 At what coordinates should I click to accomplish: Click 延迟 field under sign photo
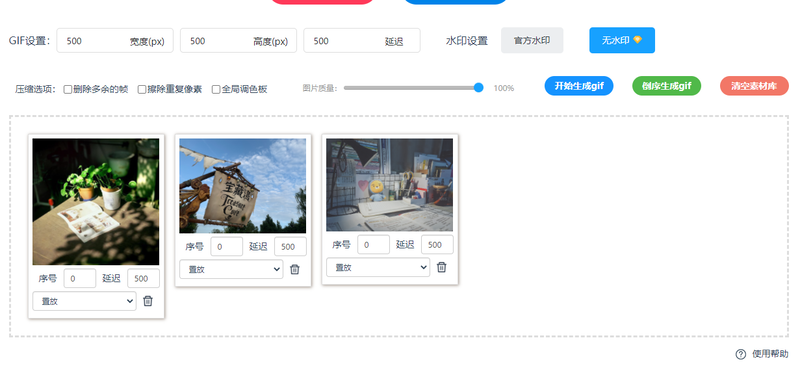pos(290,247)
